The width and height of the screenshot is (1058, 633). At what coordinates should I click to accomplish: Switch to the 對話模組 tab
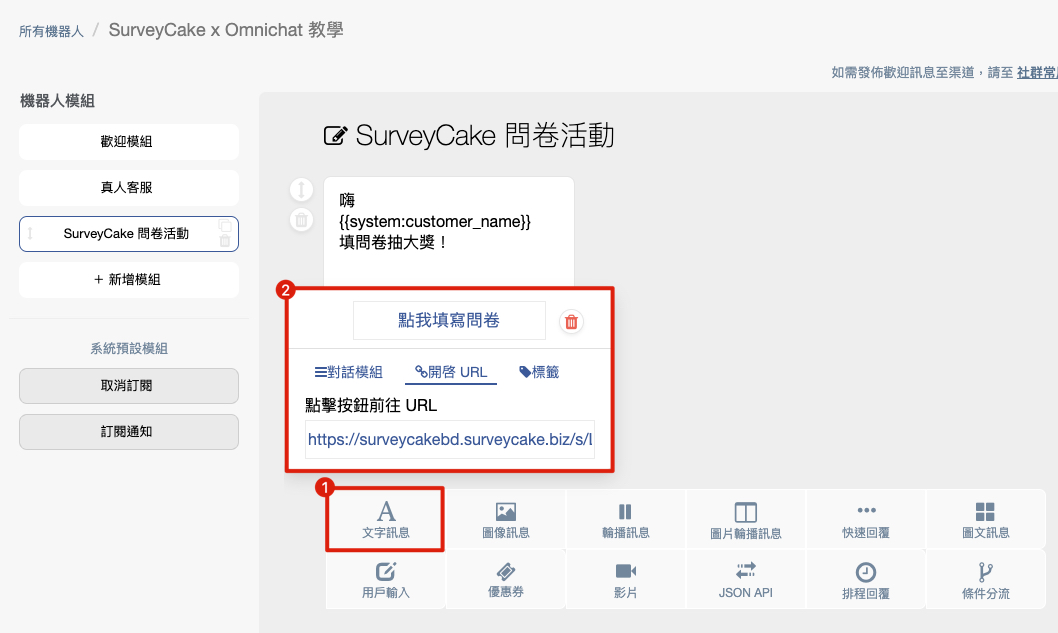point(348,372)
